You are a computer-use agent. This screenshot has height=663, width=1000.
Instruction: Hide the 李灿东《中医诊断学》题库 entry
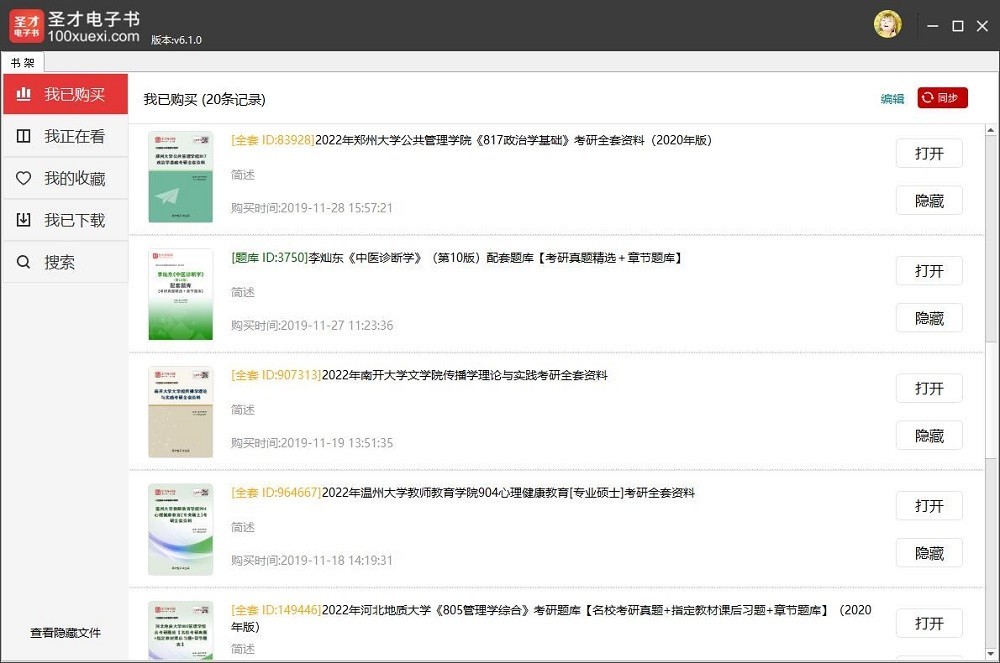[x=928, y=318]
